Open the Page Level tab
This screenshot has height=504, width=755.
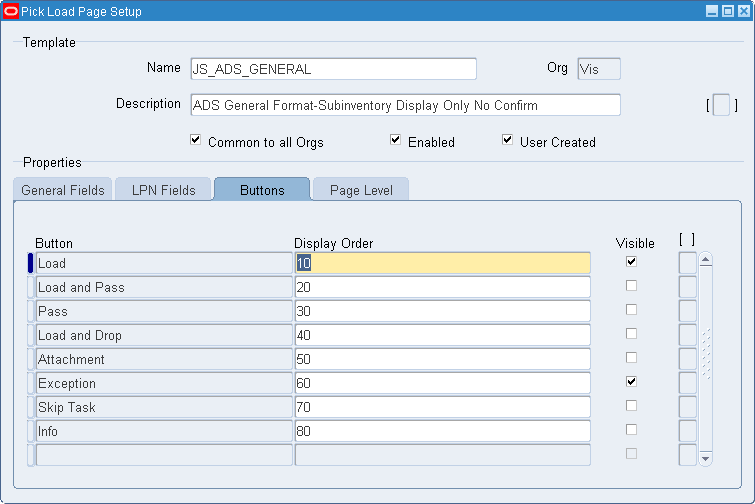click(361, 190)
